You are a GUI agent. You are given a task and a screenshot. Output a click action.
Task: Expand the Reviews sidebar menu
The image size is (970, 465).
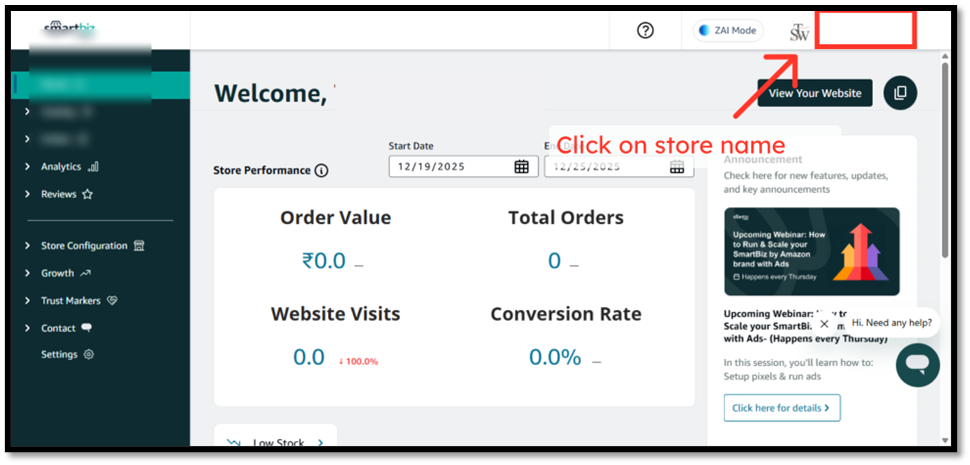[58, 194]
